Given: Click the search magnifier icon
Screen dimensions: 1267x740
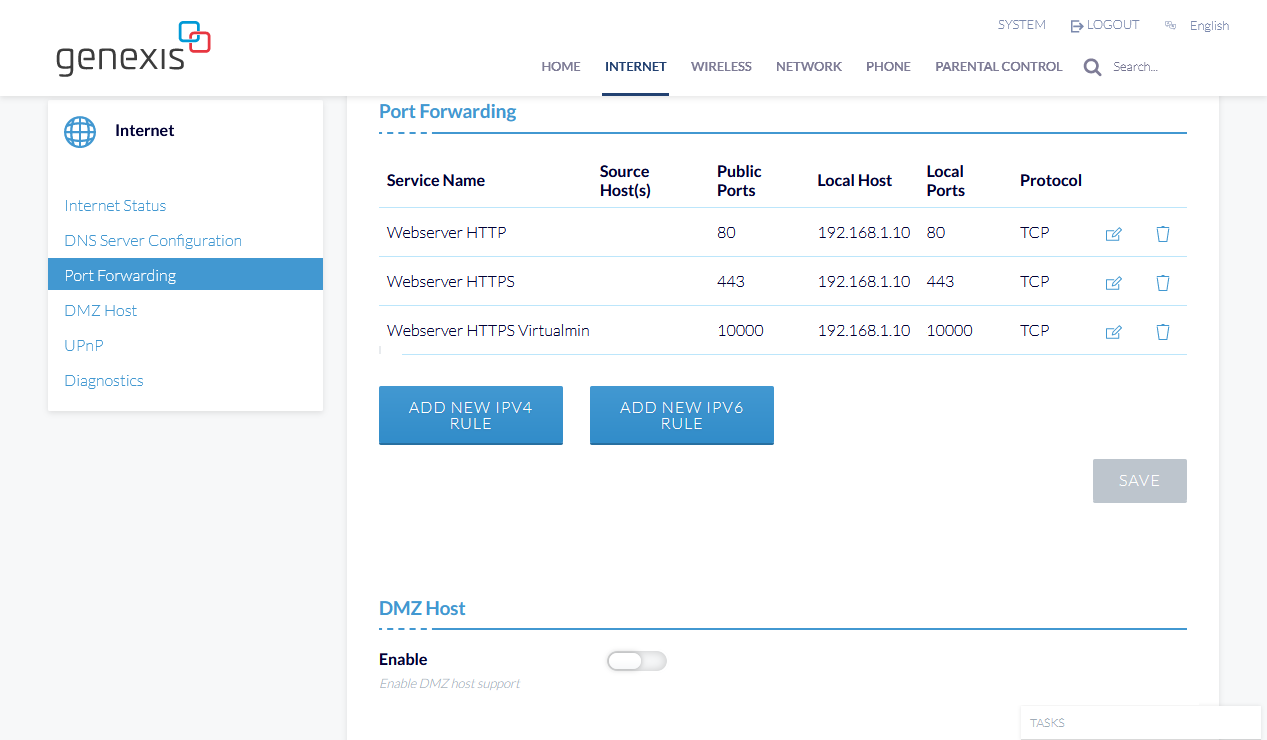Looking at the screenshot, I should (x=1092, y=67).
